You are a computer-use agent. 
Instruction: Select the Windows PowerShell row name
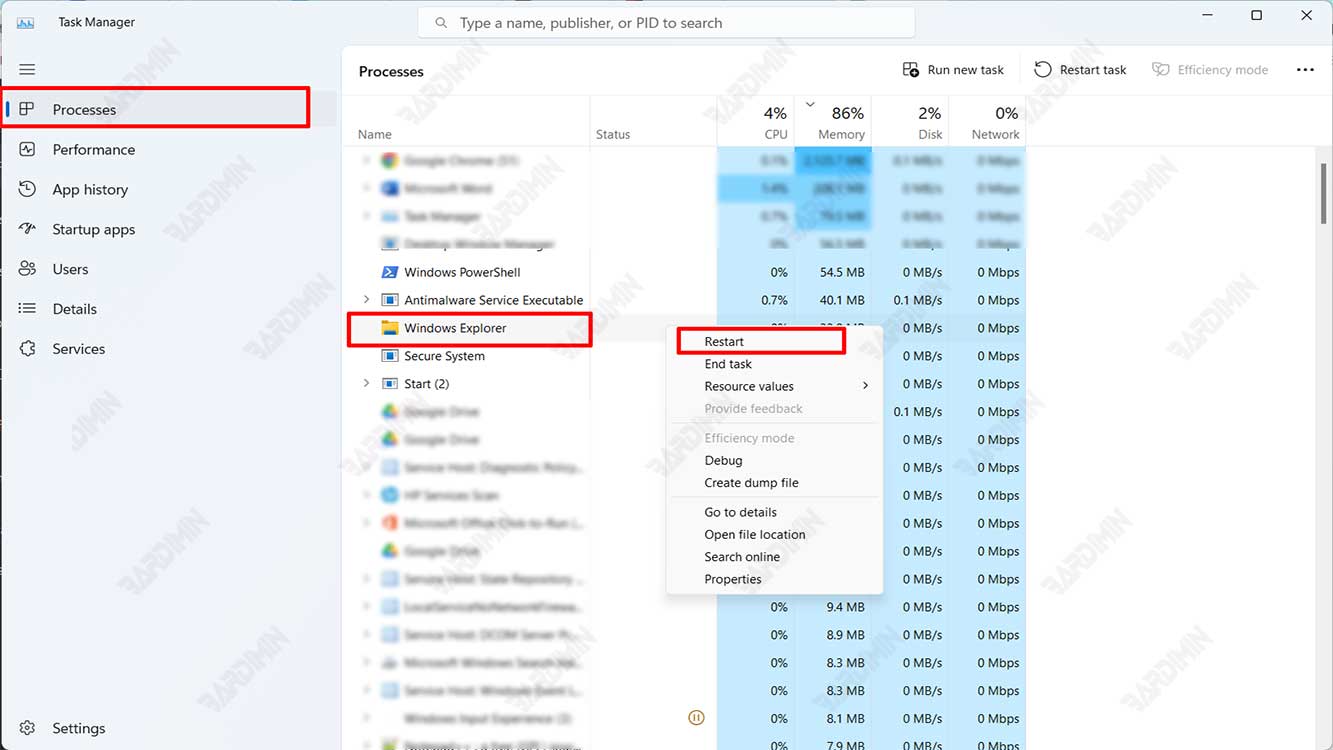(462, 272)
